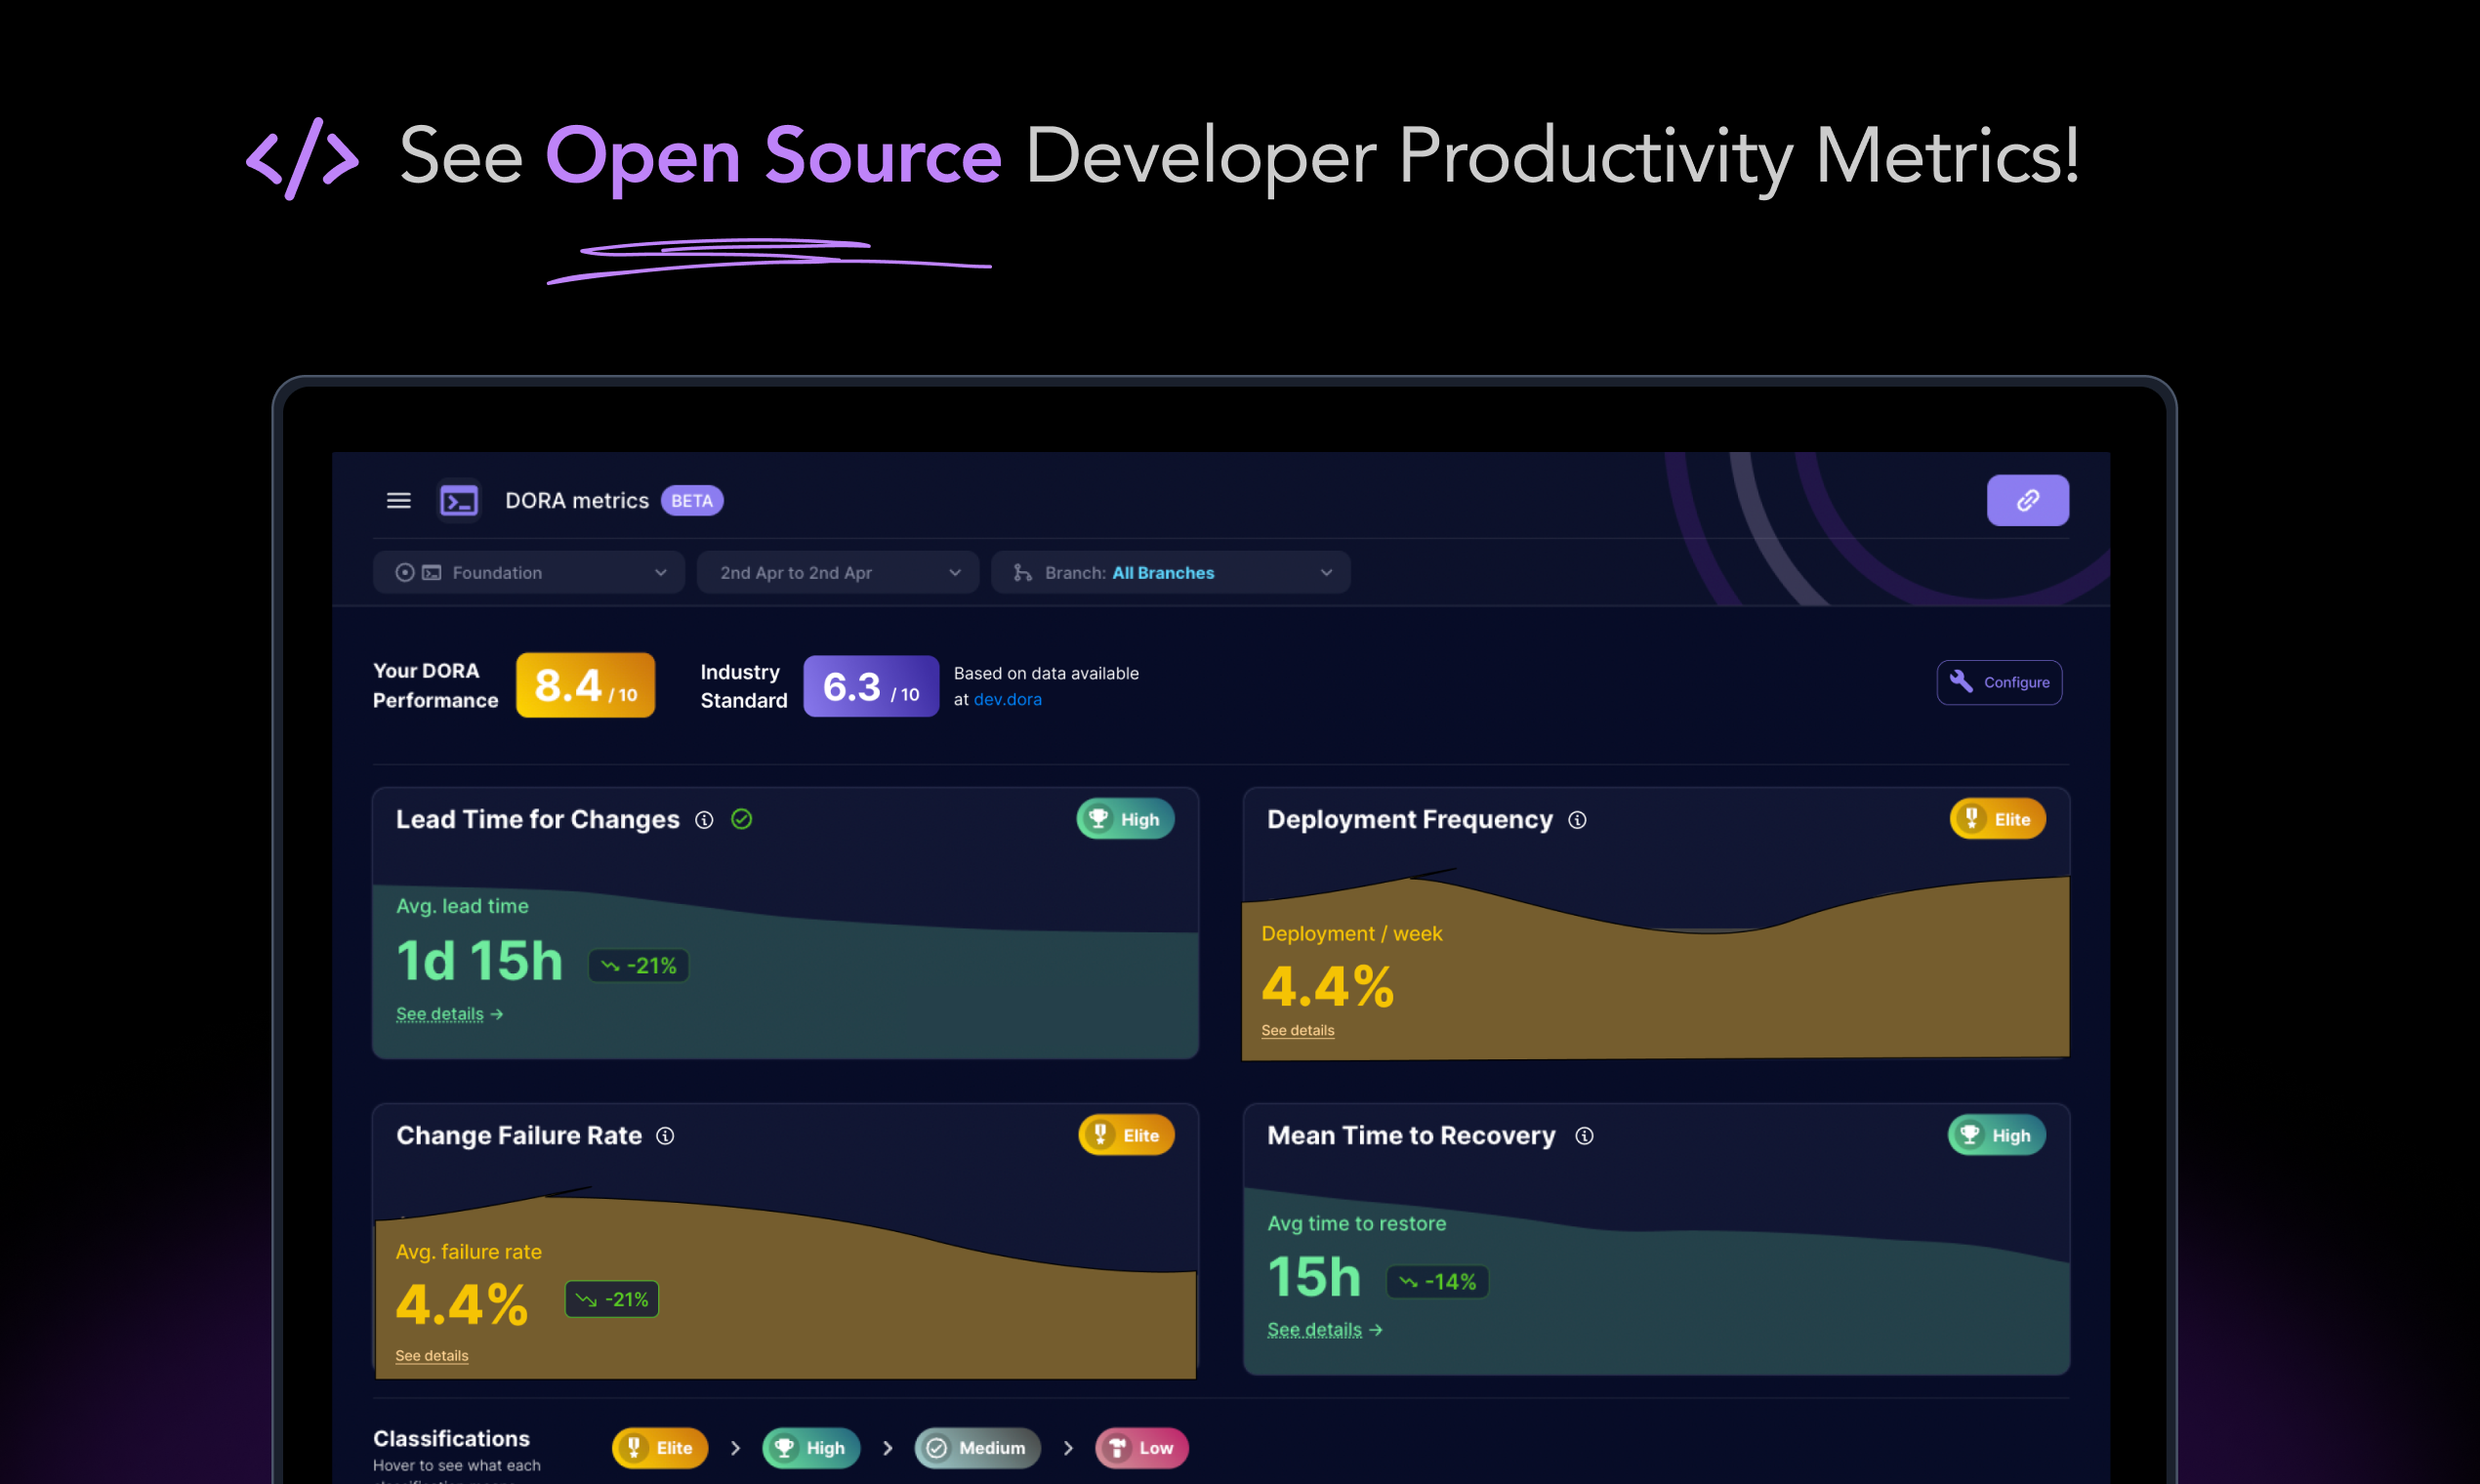Expand the 2nd Apr date range dropdown
Image resolution: width=2480 pixels, height=1484 pixels.
point(837,573)
